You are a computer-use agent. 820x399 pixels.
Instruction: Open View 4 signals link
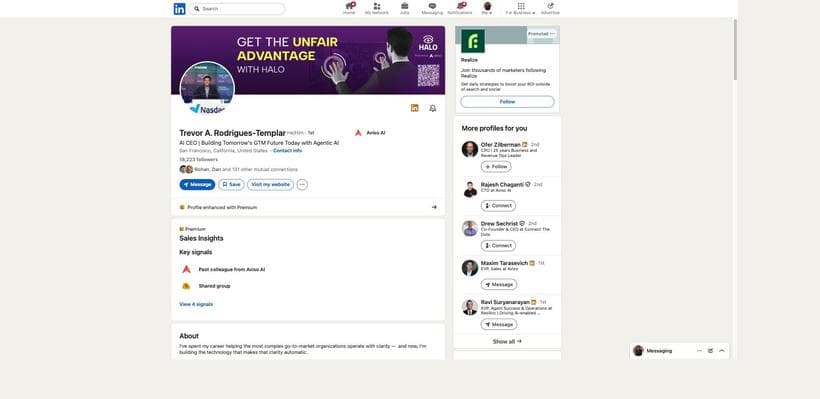[x=196, y=304]
